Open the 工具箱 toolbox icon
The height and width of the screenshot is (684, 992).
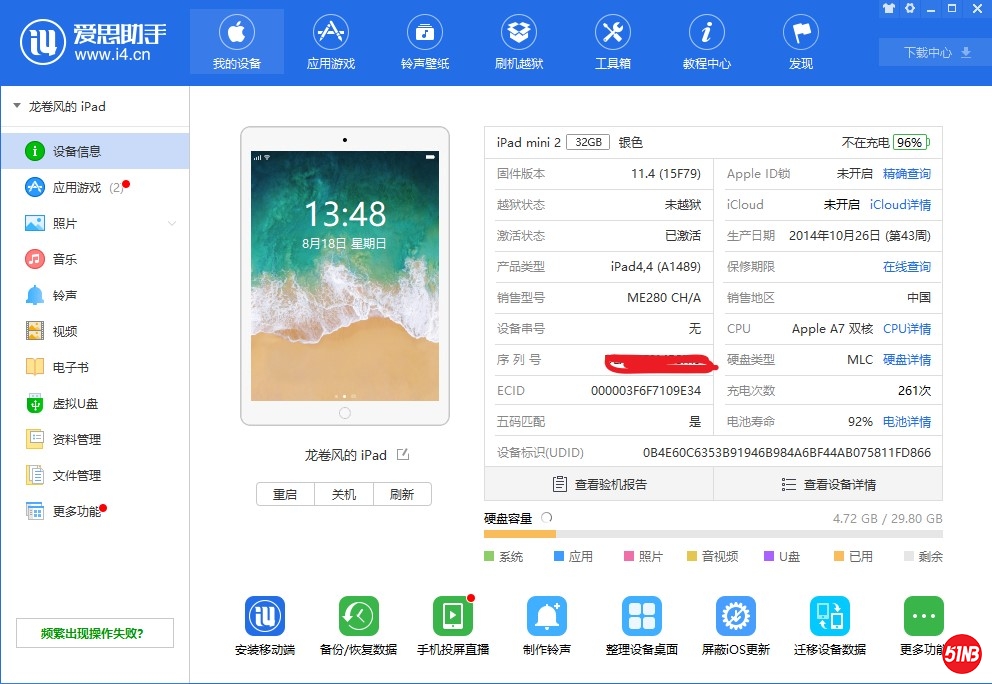(612, 34)
